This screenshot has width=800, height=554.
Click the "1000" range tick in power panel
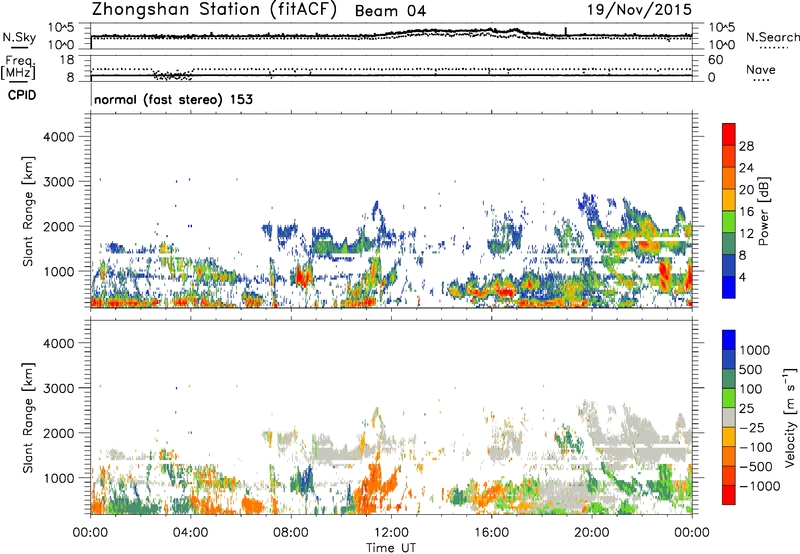point(59,271)
